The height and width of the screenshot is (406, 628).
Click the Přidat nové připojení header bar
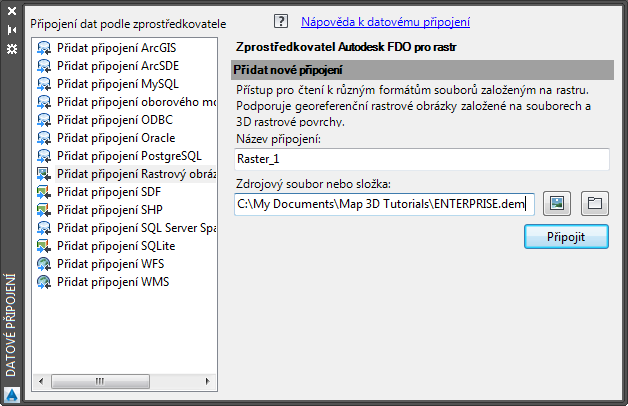coord(422,70)
